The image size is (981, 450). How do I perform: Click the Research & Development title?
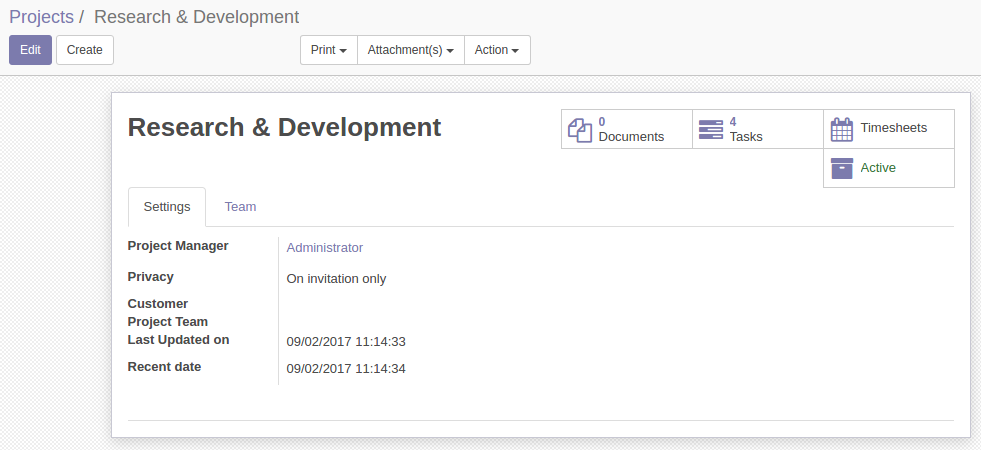point(284,127)
